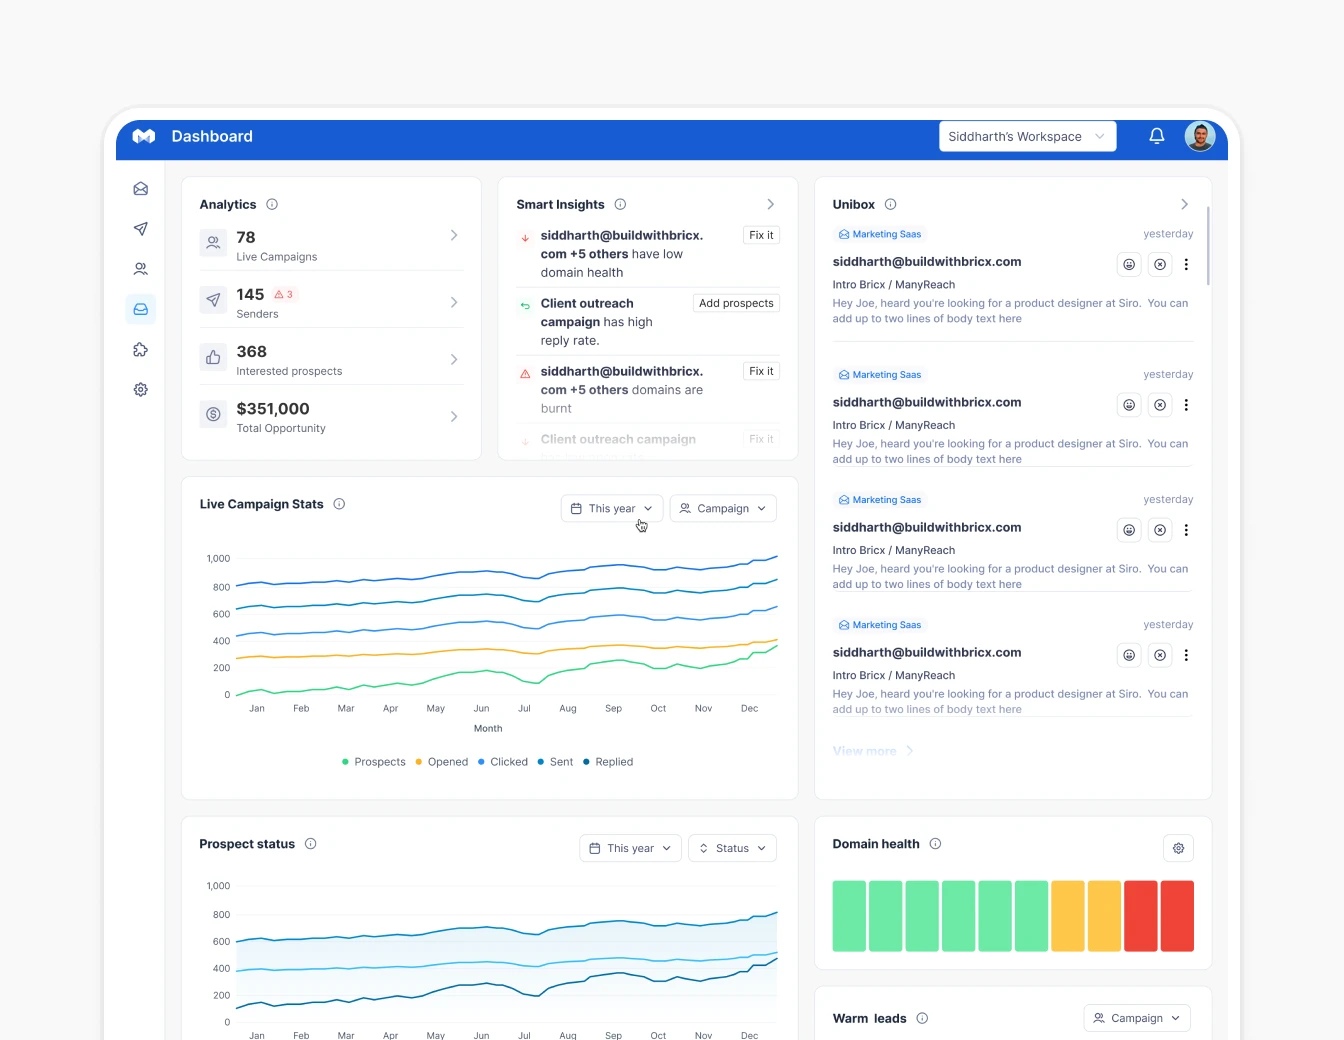The width and height of the screenshot is (1344, 1040).
Task: Expand the Smart Insights panel via its chevron
Action: pyautogui.click(x=770, y=204)
